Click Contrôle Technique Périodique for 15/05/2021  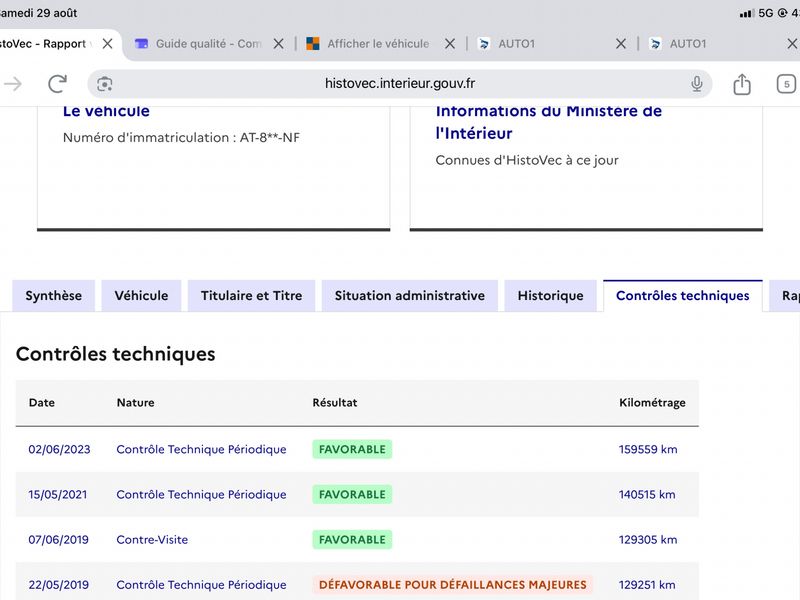201,494
